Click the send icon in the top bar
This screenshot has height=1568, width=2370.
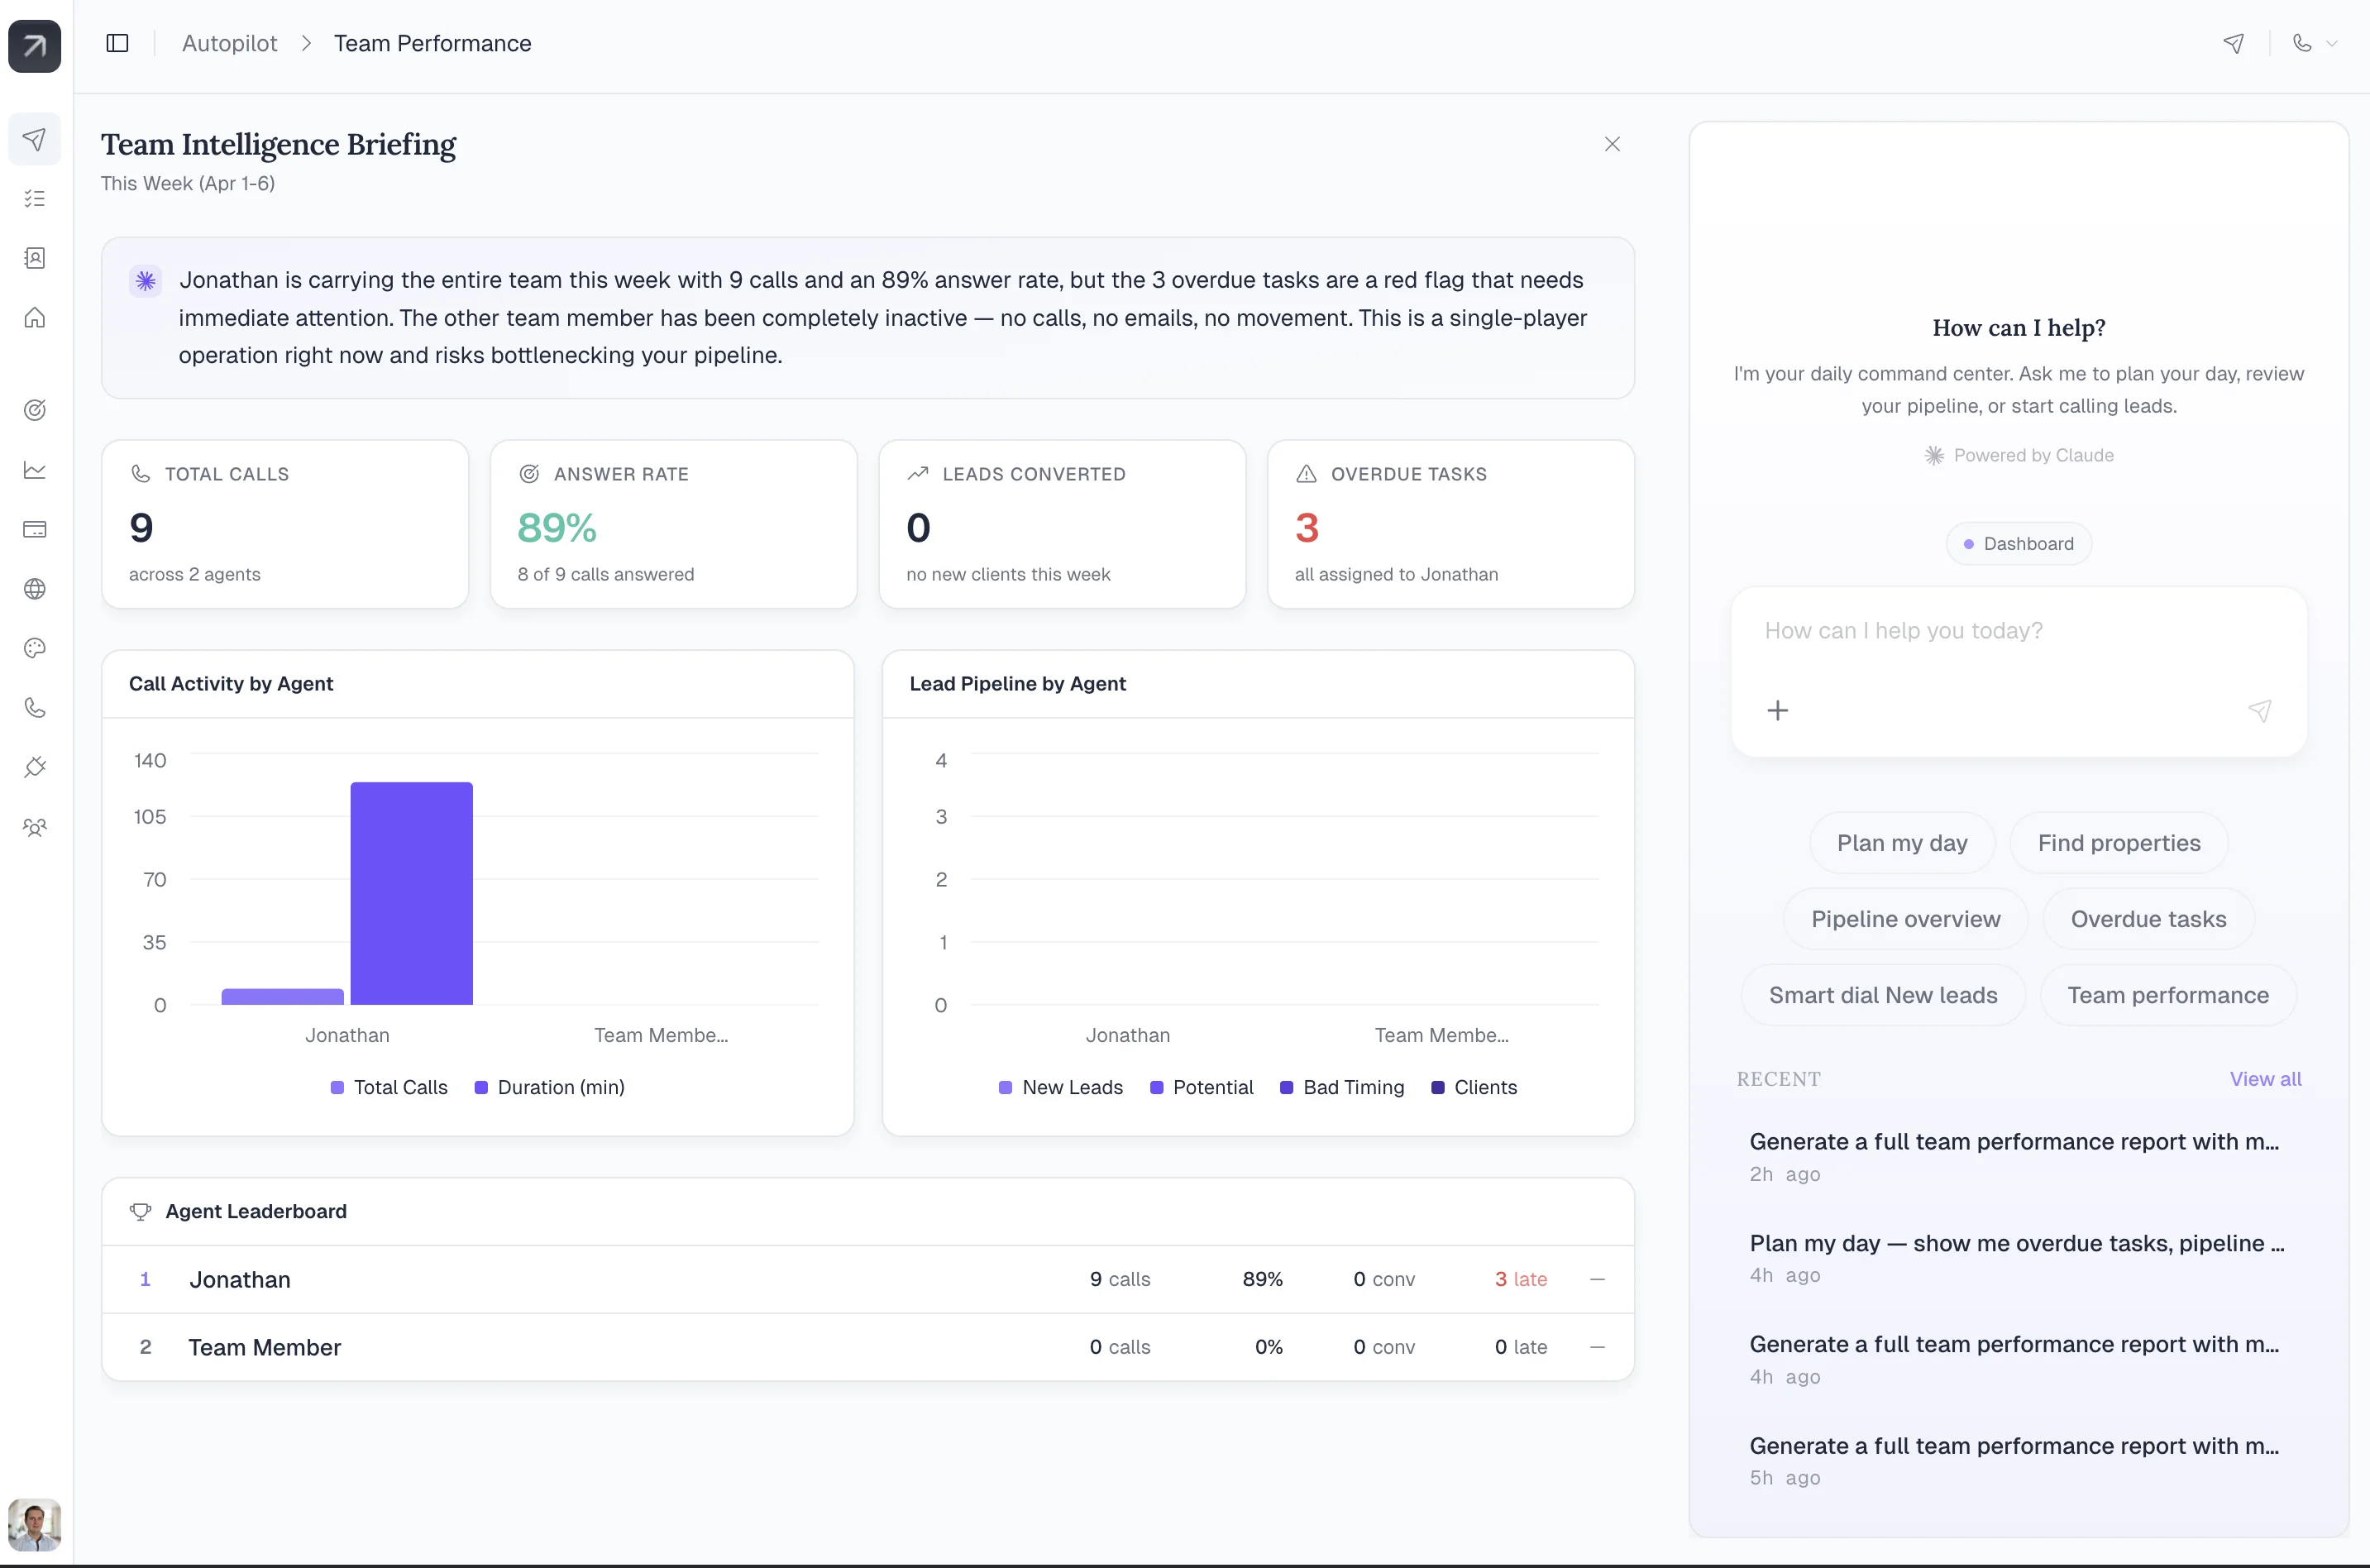click(2235, 43)
